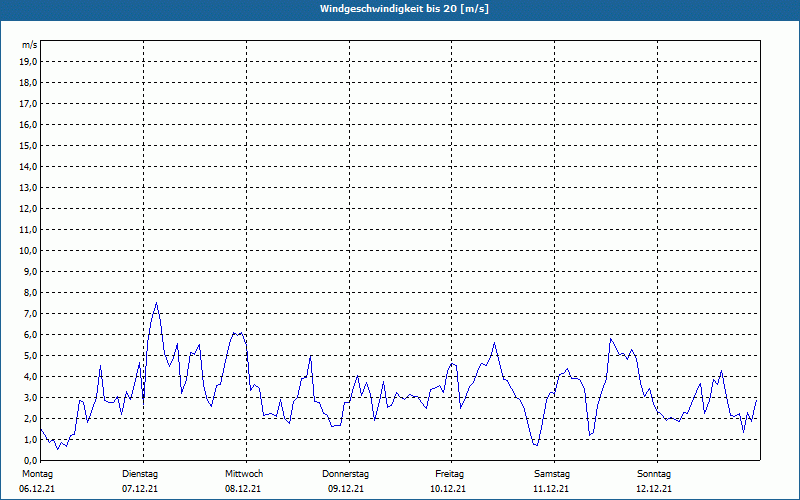
Task: Click the 8,0 y-axis value
Action: pyautogui.click(x=31, y=292)
